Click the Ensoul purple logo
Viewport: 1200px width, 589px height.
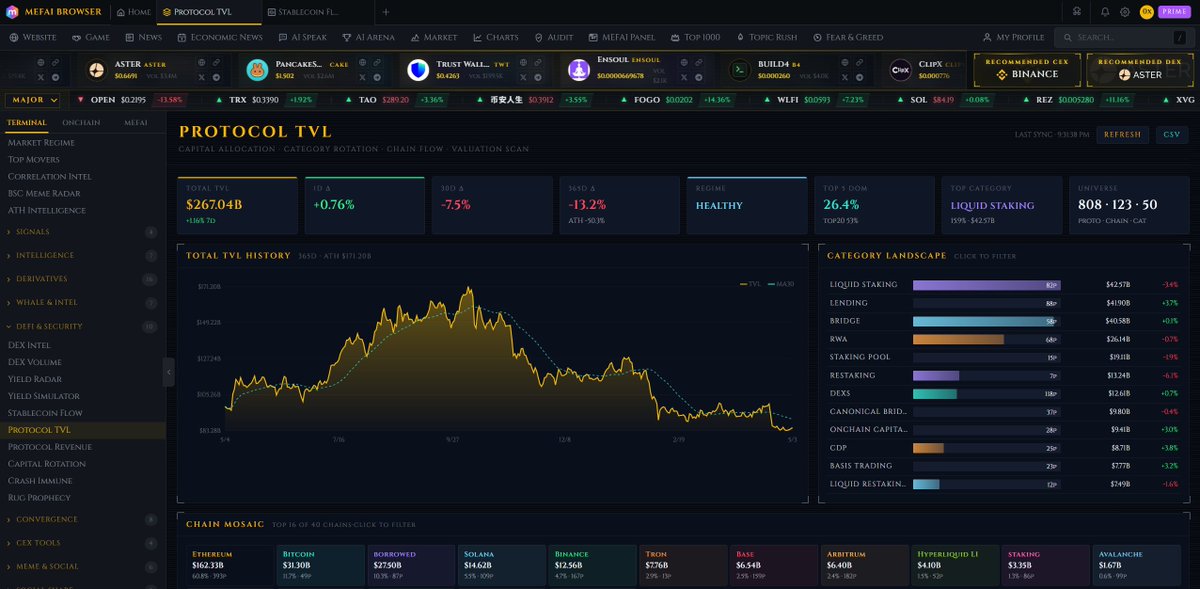pyautogui.click(x=579, y=70)
